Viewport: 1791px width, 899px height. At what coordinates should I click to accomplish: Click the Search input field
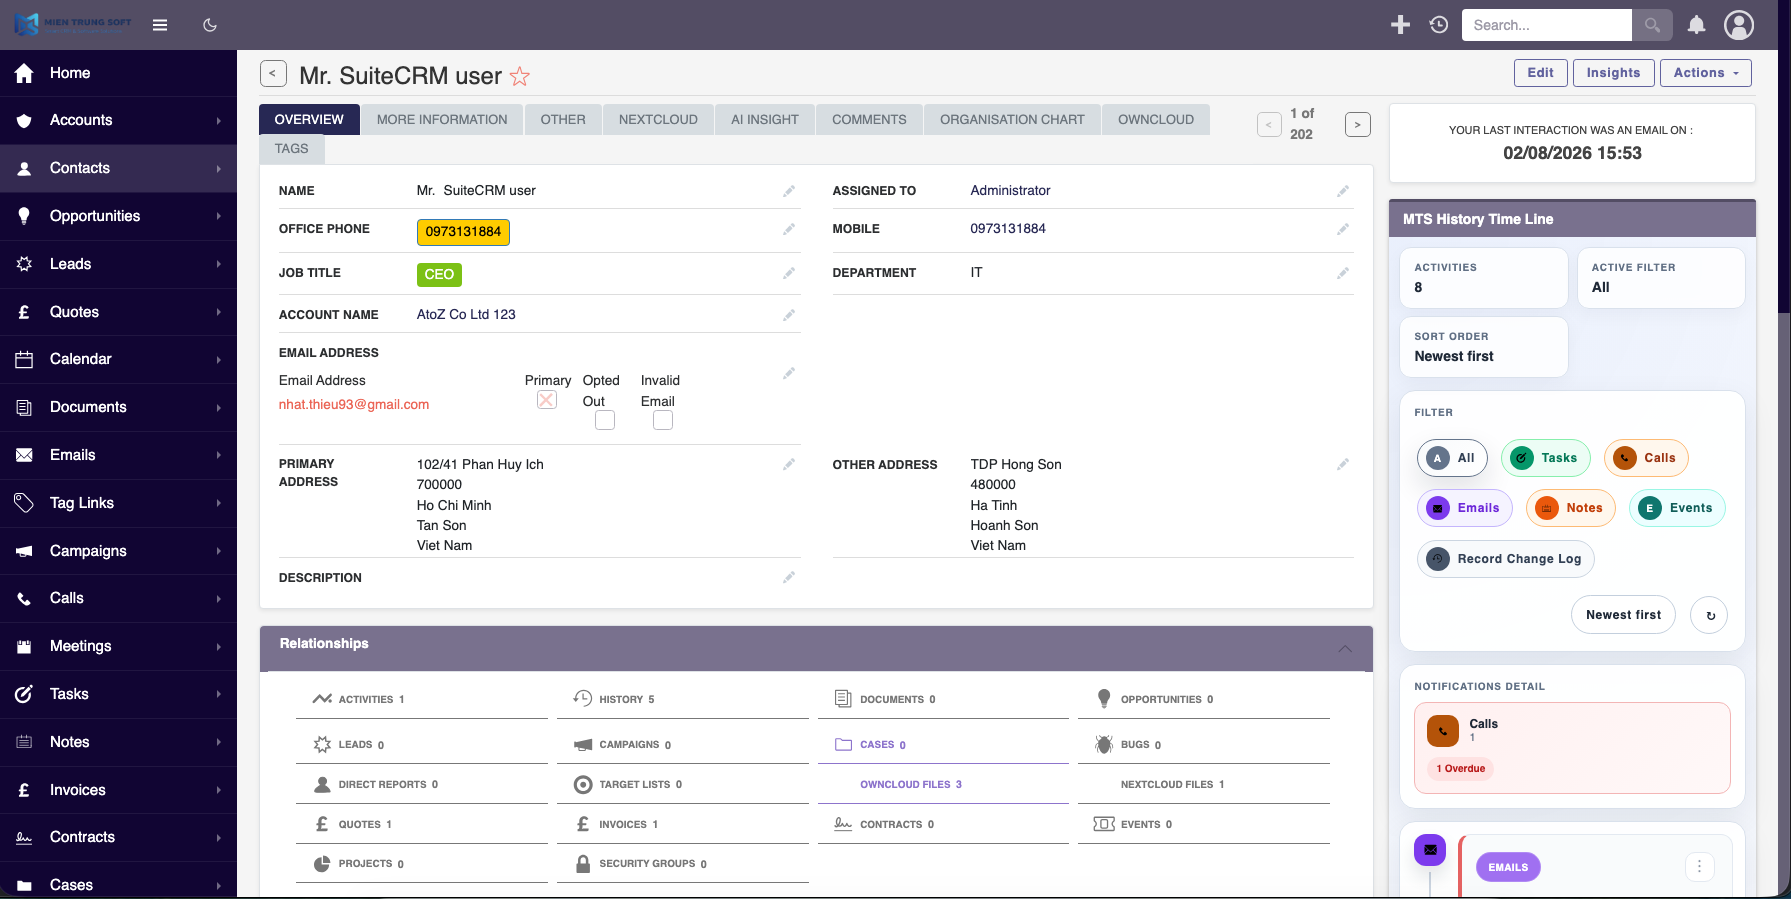pyautogui.click(x=1547, y=25)
